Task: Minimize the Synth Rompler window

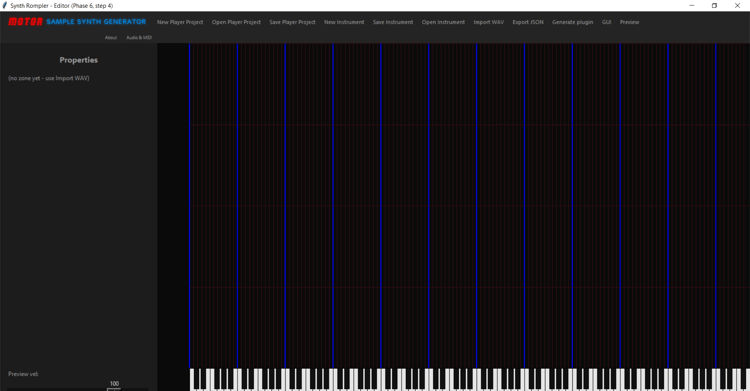Action: (692, 6)
